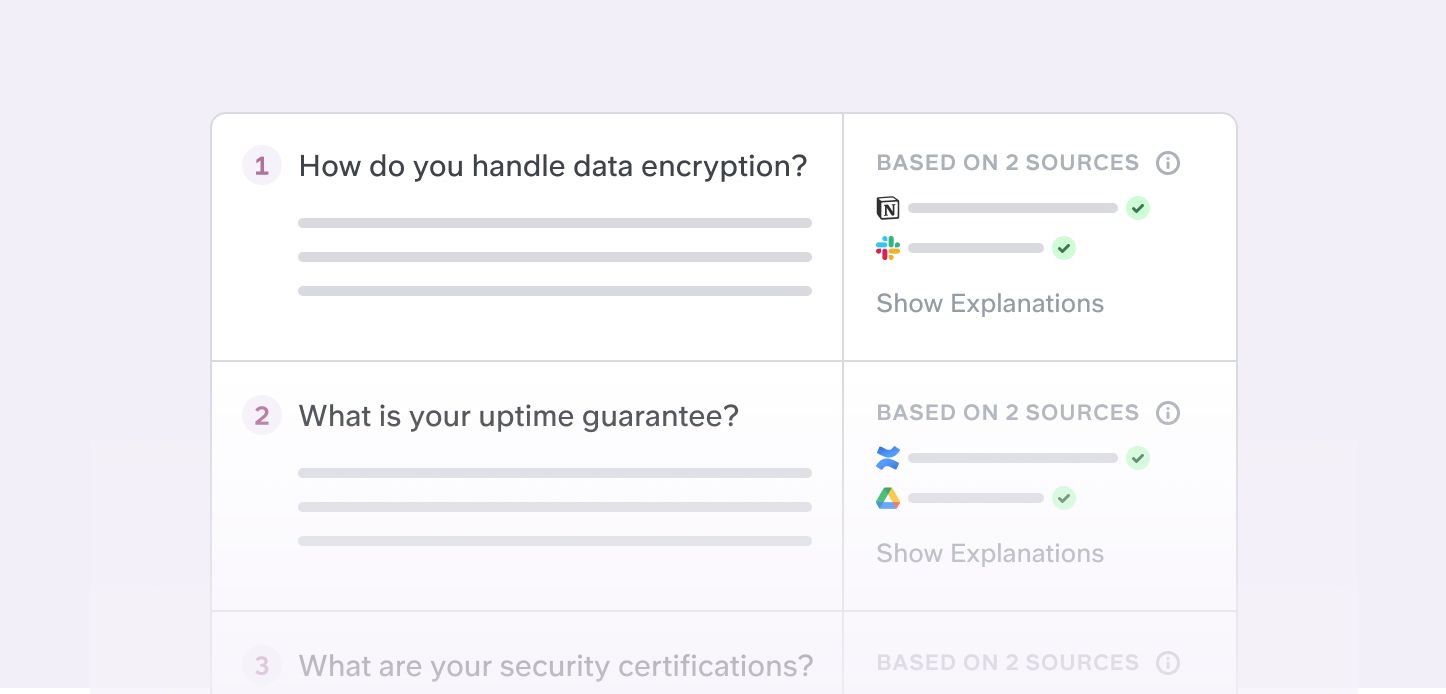Toggle green checkmark beside Confluence source
The width and height of the screenshot is (1446, 694).
1138,458
